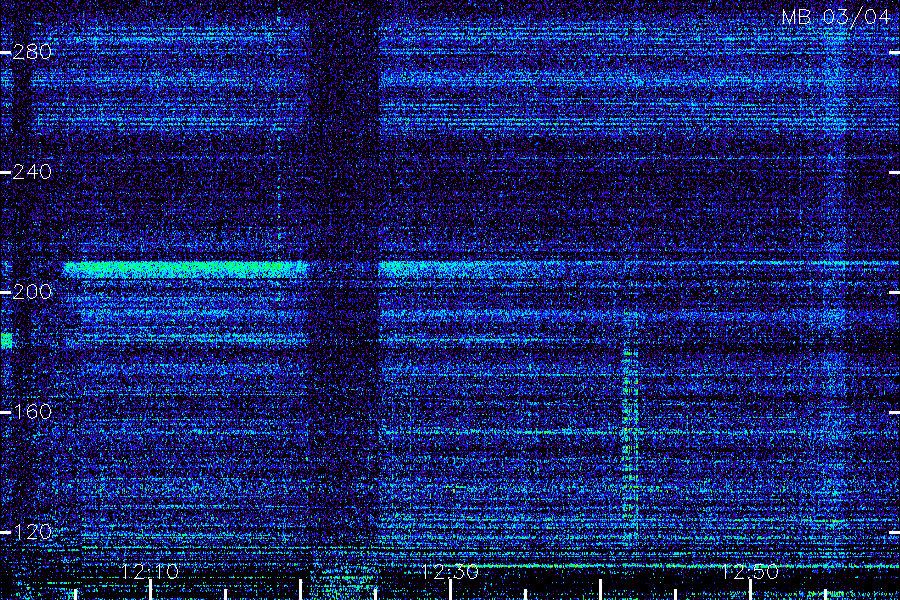The width and height of the screenshot is (900, 600).
Task: Click the 240 frequency axis label
Action: click(x=32, y=172)
